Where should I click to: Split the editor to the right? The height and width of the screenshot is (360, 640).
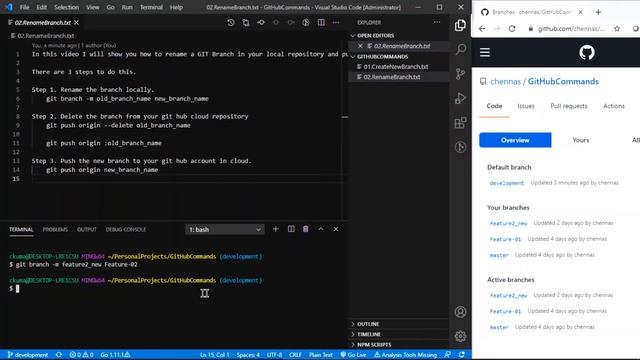321,22
